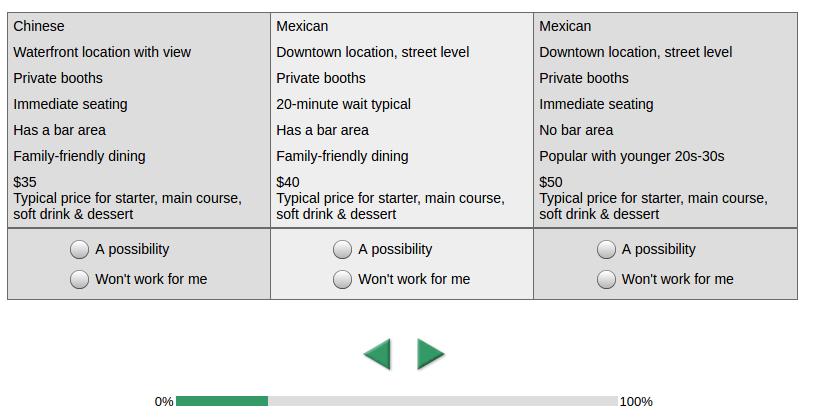
Task: Select "Won't work for me" under $50 option
Action: [x=606, y=279]
